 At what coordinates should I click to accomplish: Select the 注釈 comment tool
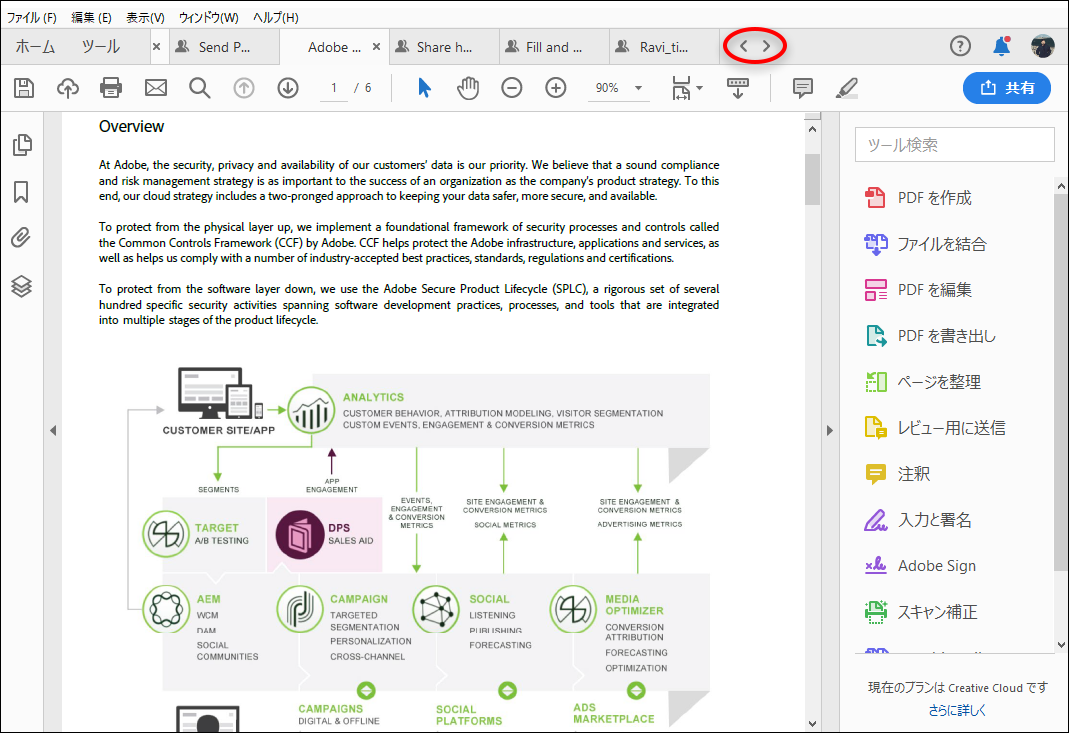tap(897, 474)
